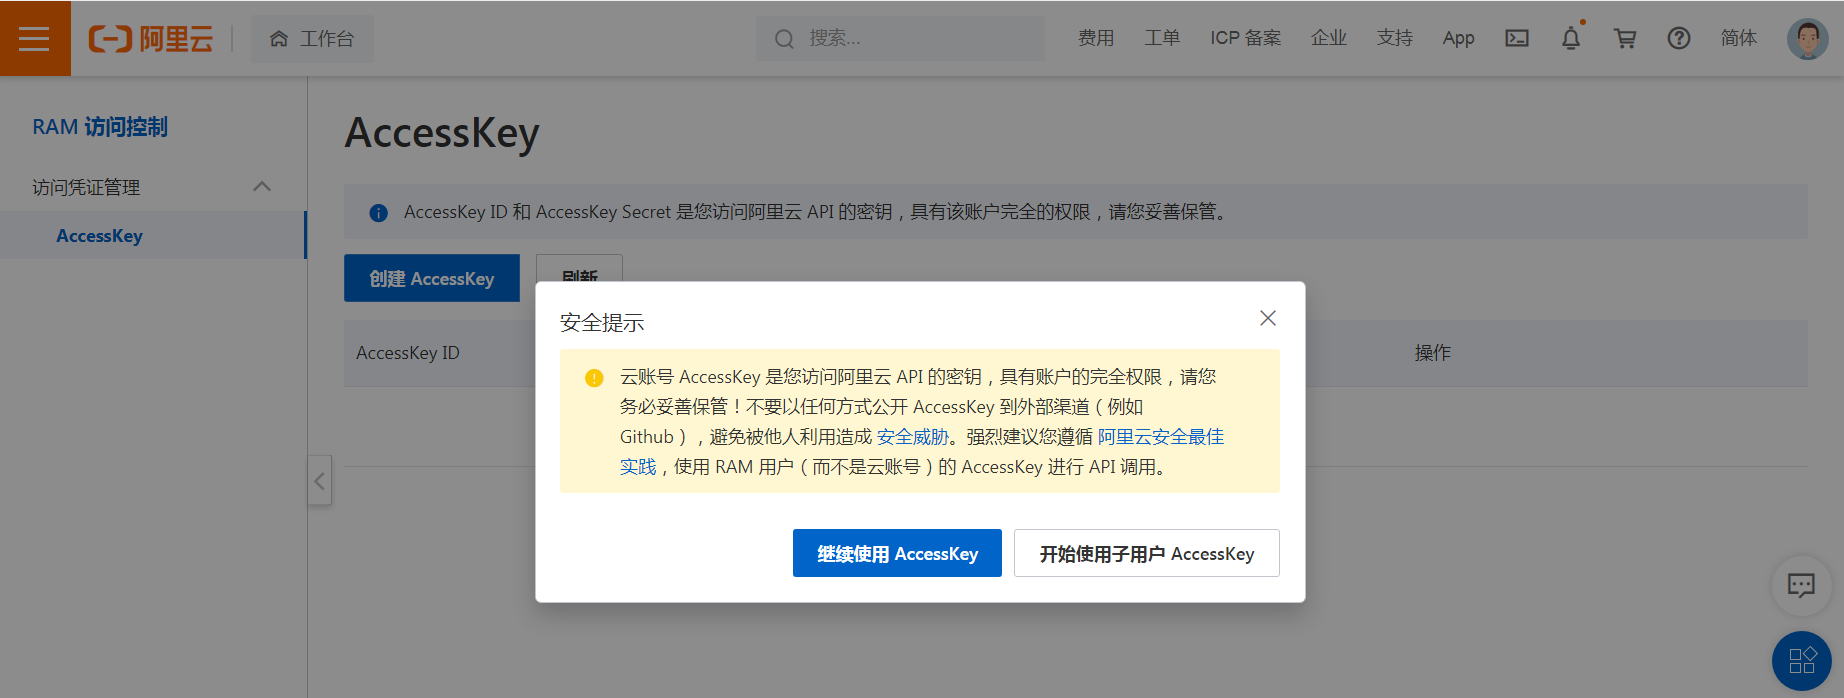Open the 工单 menu

[1162, 38]
